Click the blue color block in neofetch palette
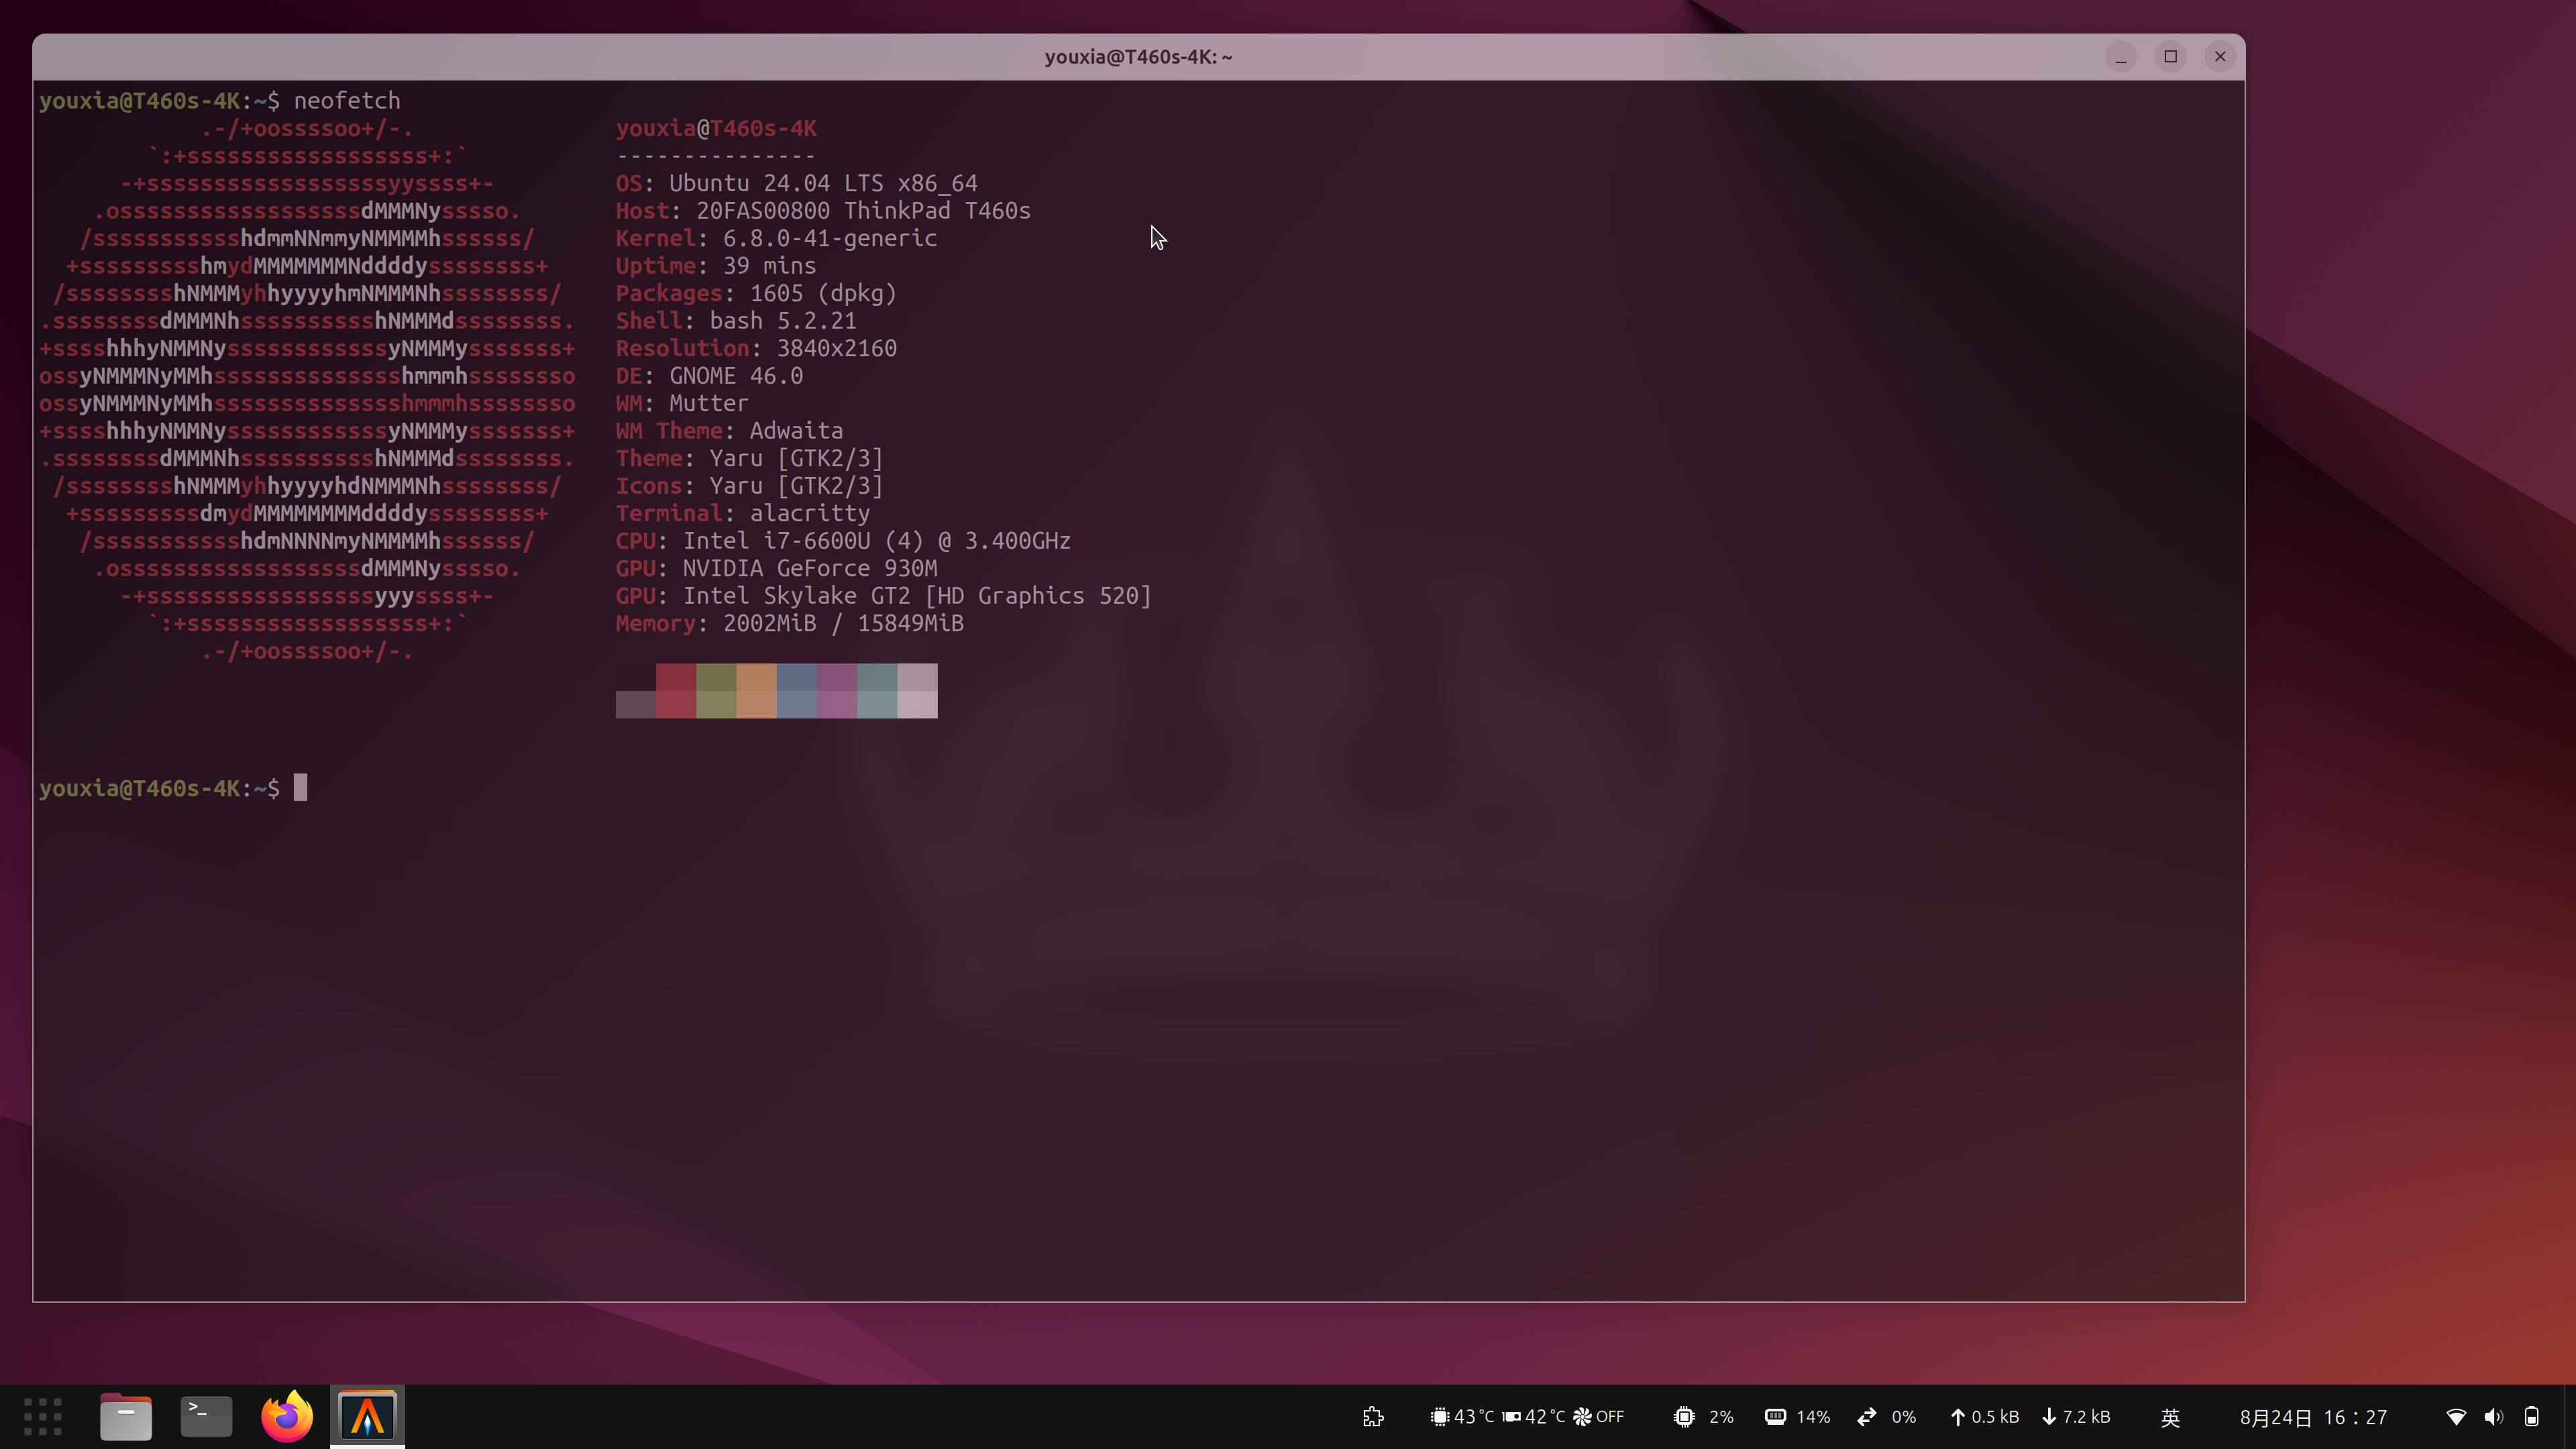Image resolution: width=2576 pixels, height=1449 pixels. (x=797, y=691)
